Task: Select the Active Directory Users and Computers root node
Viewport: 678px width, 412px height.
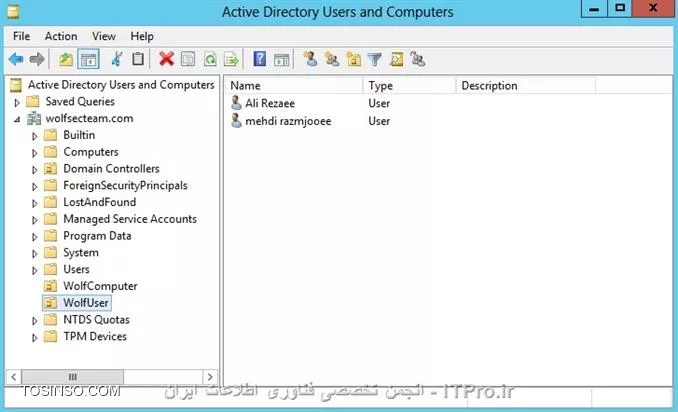Action: [x=121, y=85]
